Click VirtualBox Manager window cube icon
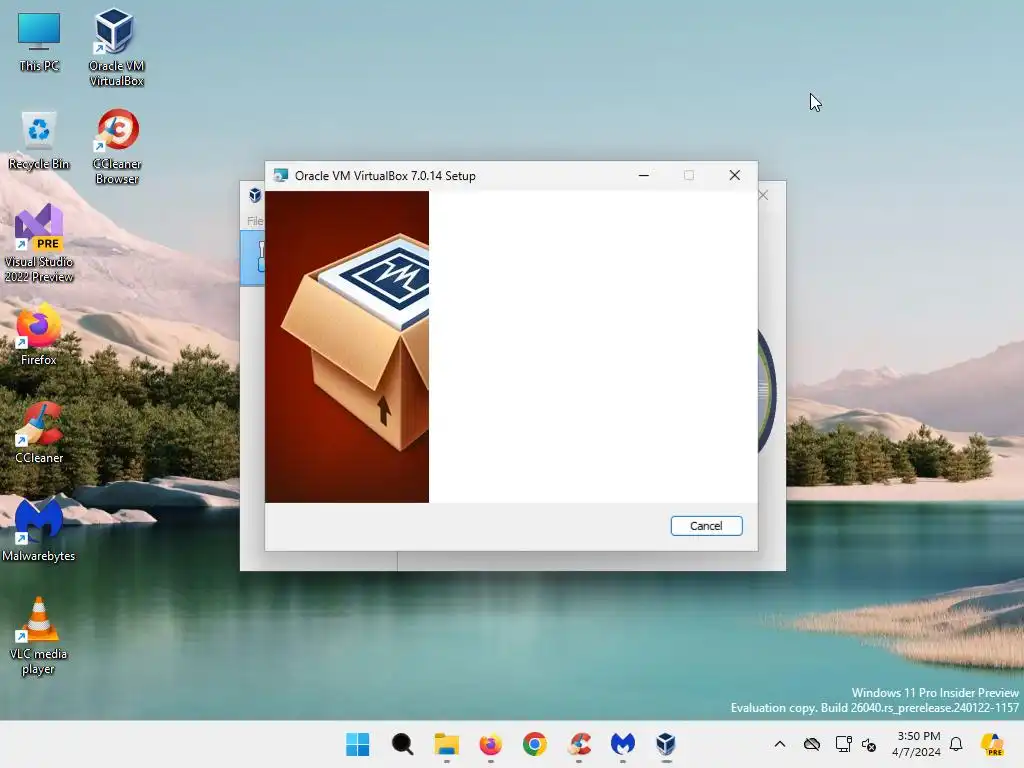 tap(255, 195)
